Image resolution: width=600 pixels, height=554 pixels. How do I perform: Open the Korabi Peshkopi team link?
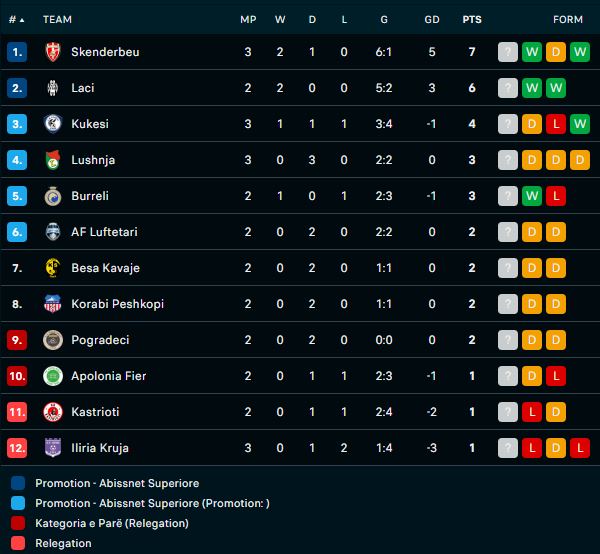pyautogui.click(x=117, y=304)
